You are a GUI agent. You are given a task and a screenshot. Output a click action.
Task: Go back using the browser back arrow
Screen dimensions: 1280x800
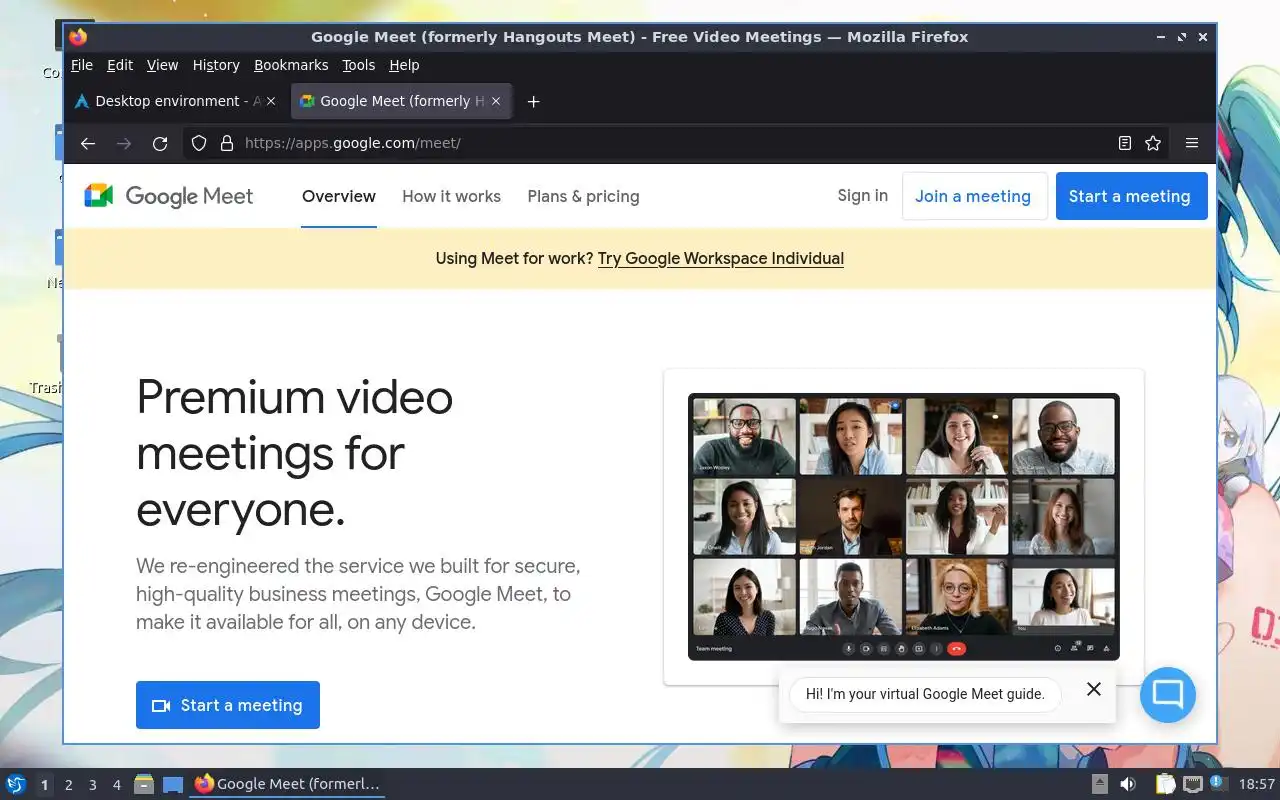(88, 143)
